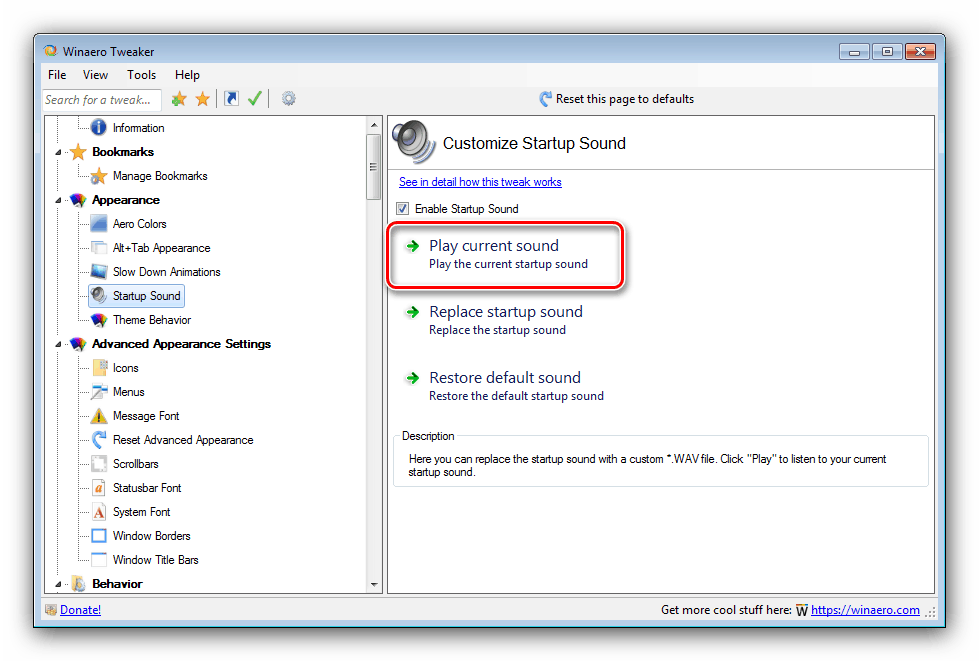Viewport: 979px width, 661px height.
Task: Click the Slow Down Animations icon
Action: [99, 272]
